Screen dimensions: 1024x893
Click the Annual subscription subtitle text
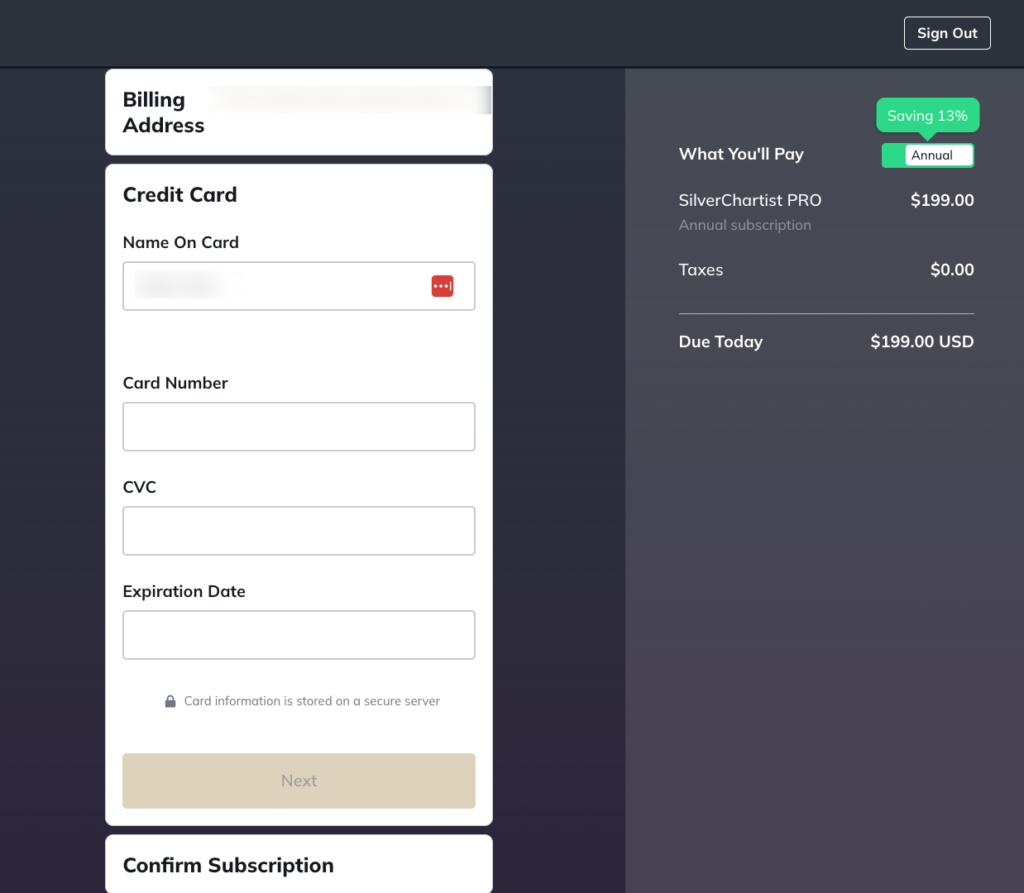744,225
